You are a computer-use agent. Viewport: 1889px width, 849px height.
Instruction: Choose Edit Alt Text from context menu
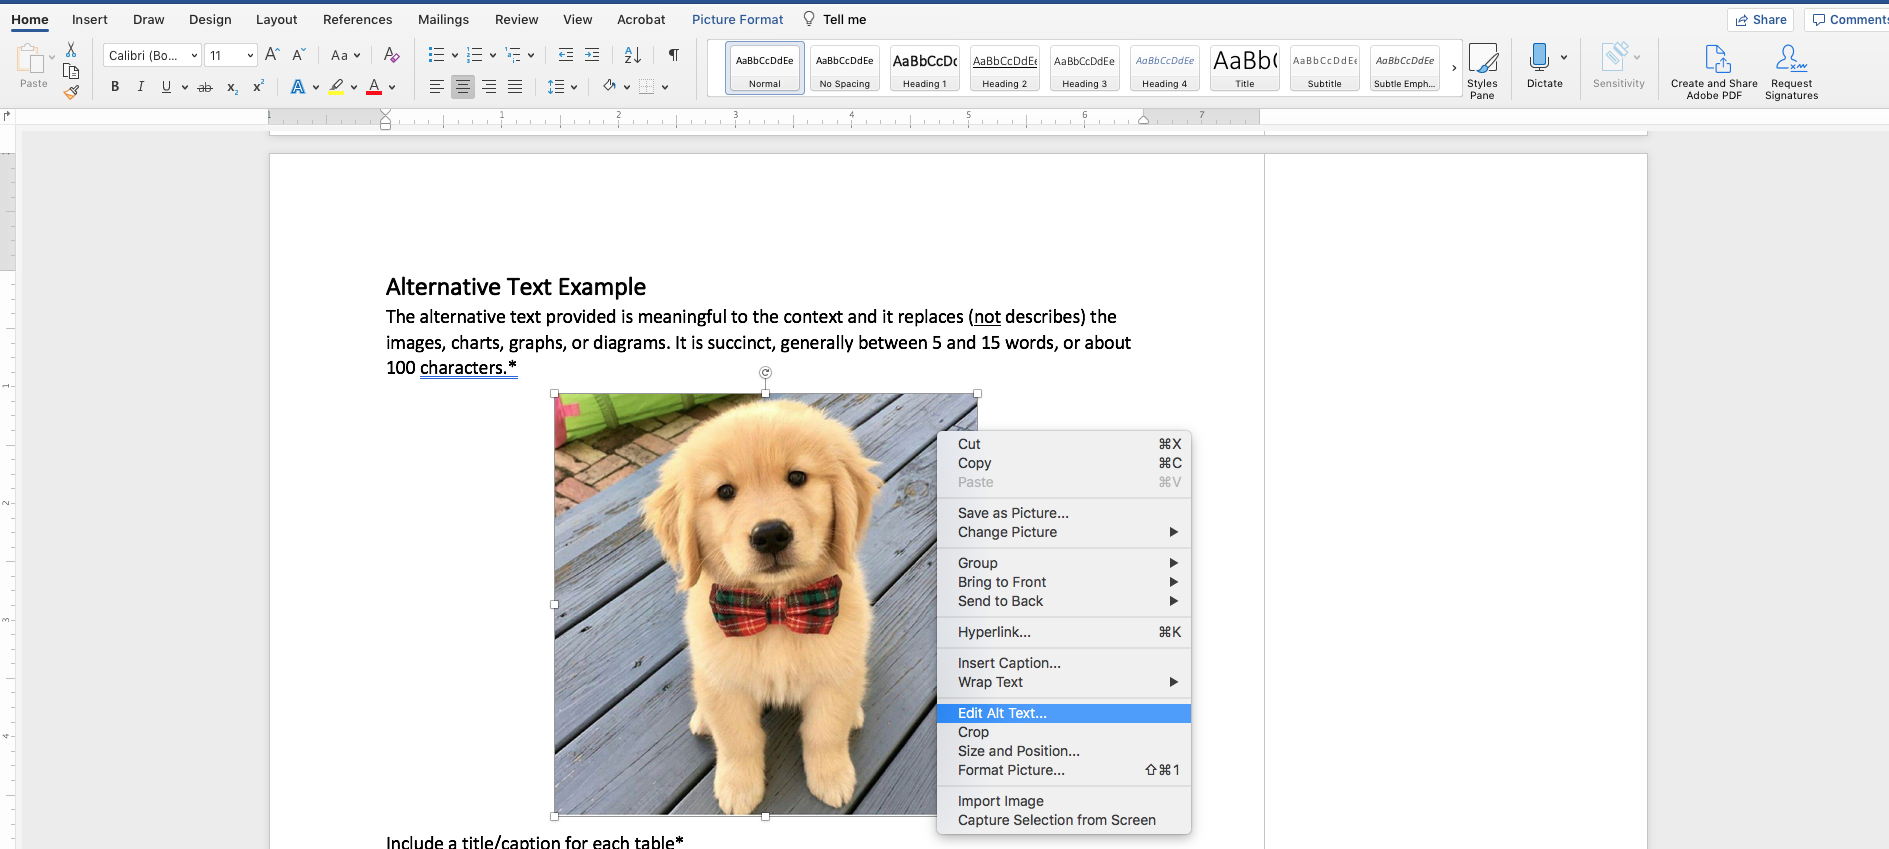click(1064, 713)
